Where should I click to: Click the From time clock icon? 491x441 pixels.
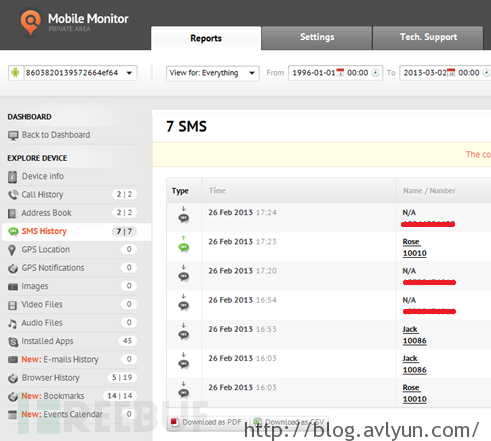pos(375,73)
